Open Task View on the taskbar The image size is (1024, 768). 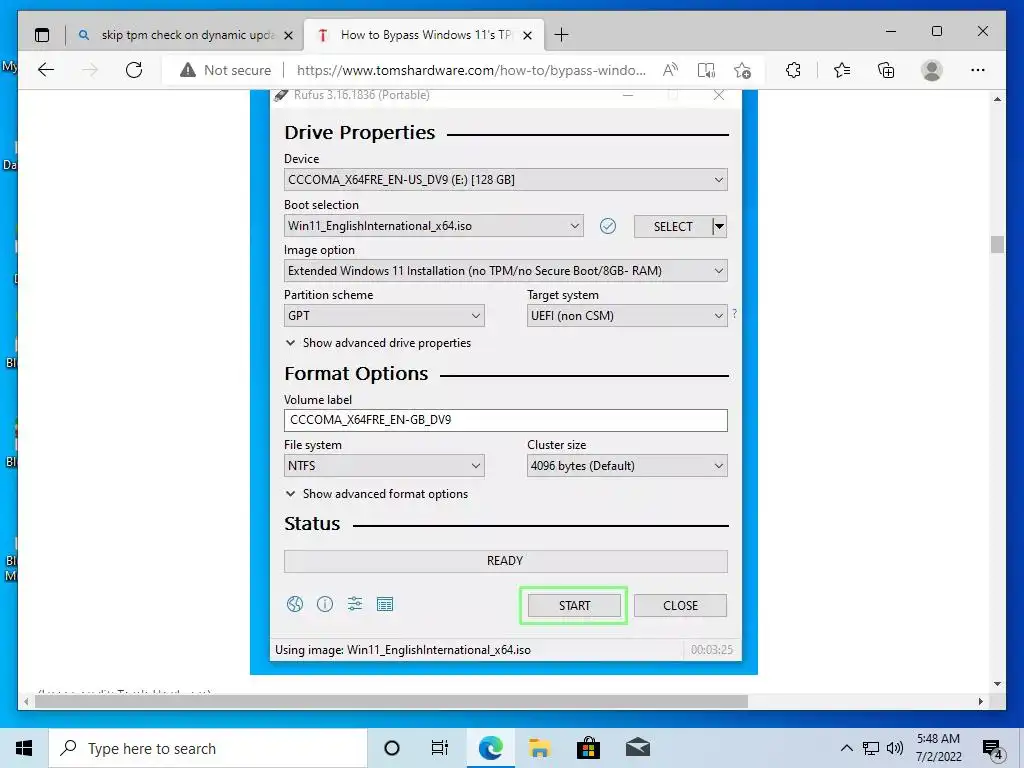[x=440, y=748]
